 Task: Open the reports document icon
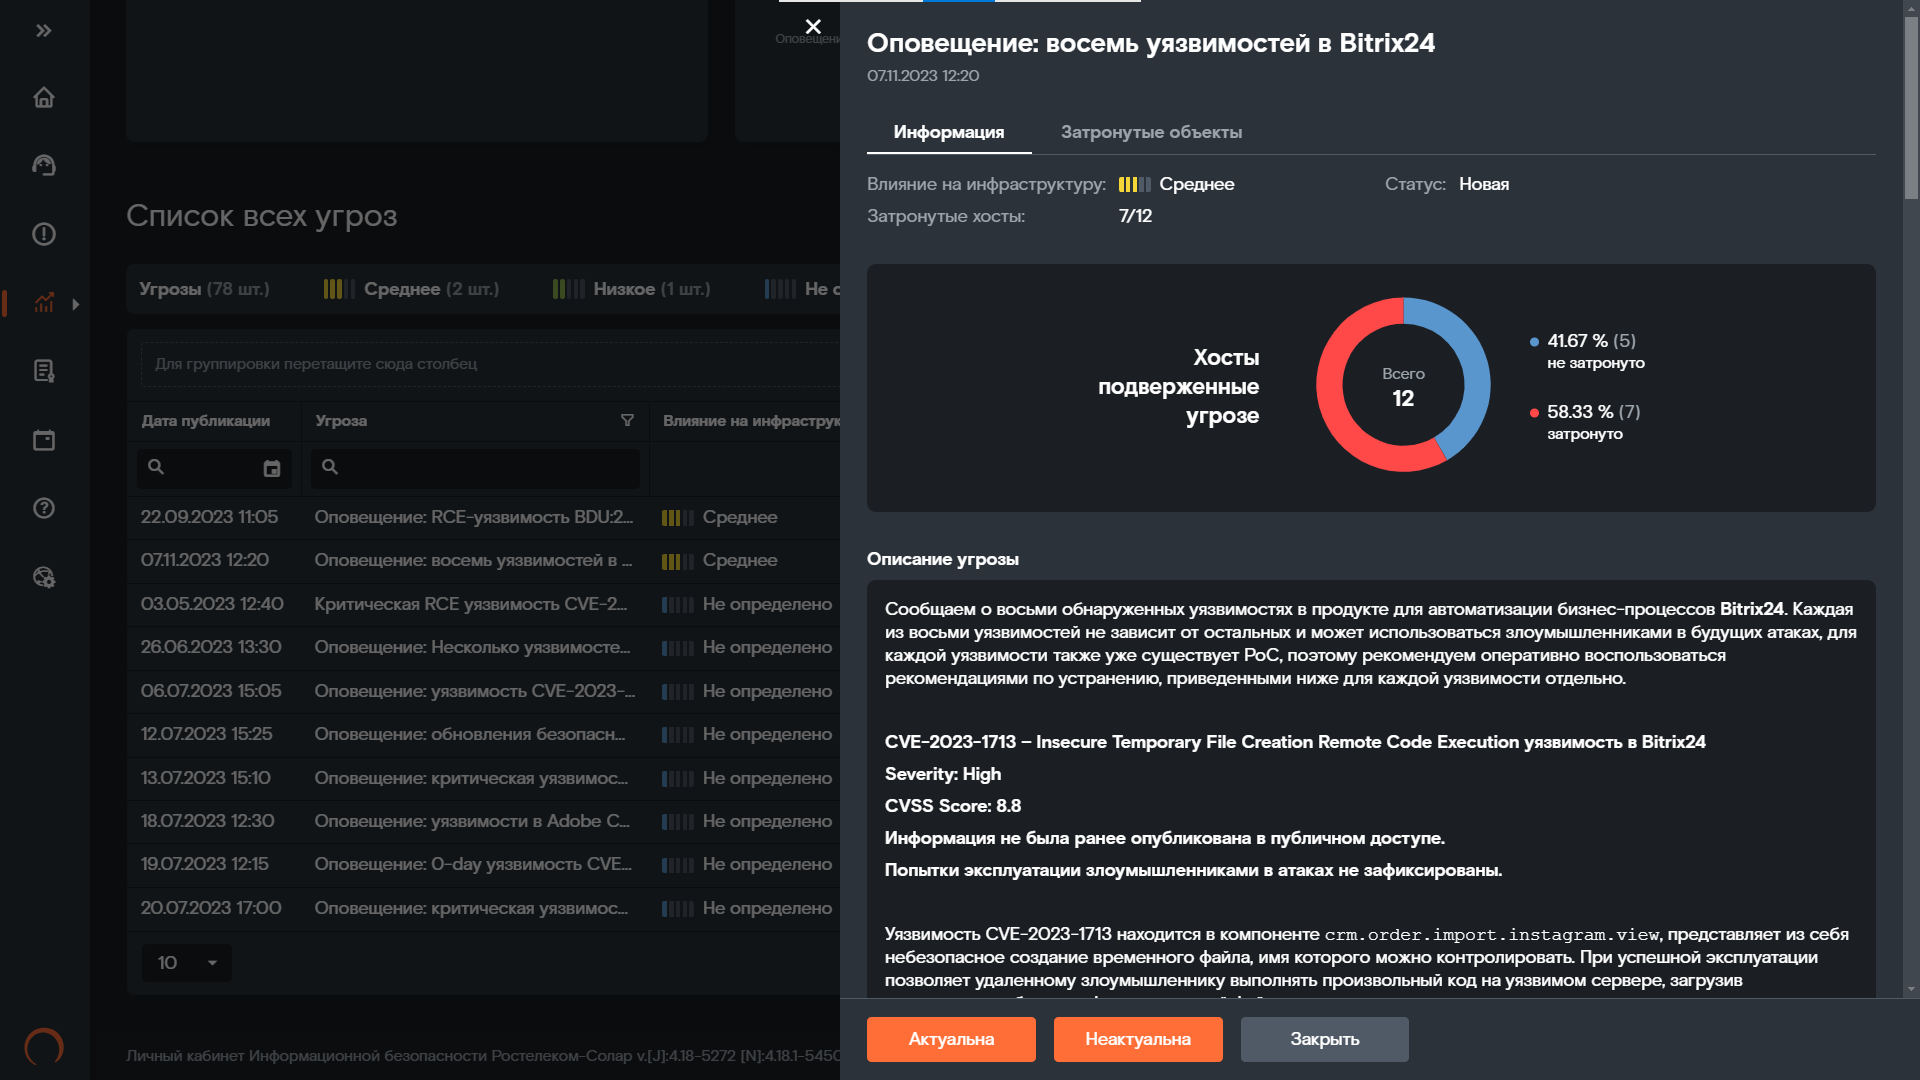click(44, 371)
